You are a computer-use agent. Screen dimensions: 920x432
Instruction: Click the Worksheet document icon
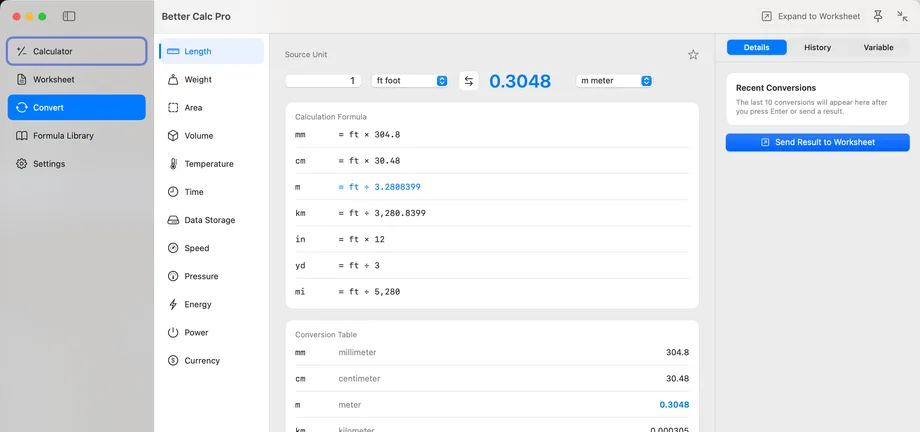22,79
